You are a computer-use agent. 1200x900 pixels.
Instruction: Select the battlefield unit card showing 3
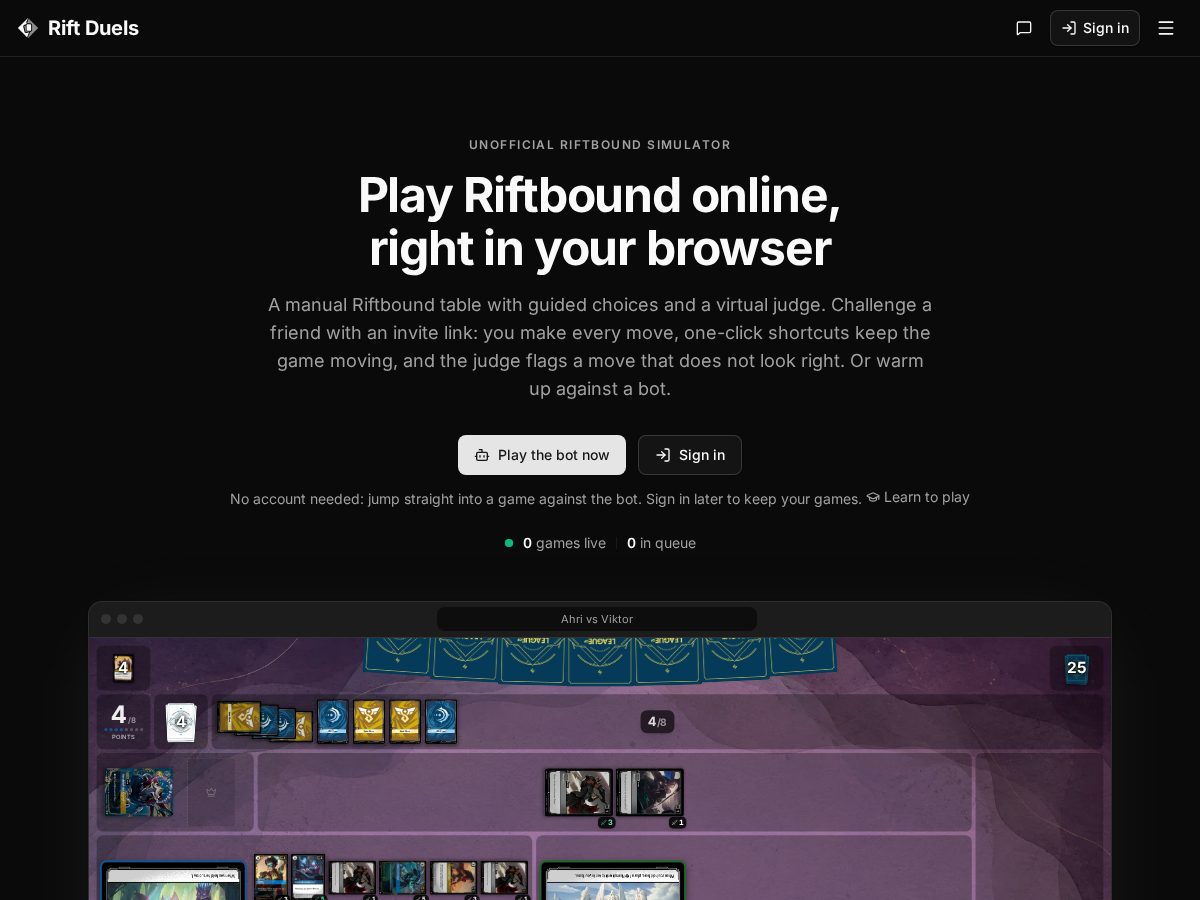pyautogui.click(x=578, y=793)
